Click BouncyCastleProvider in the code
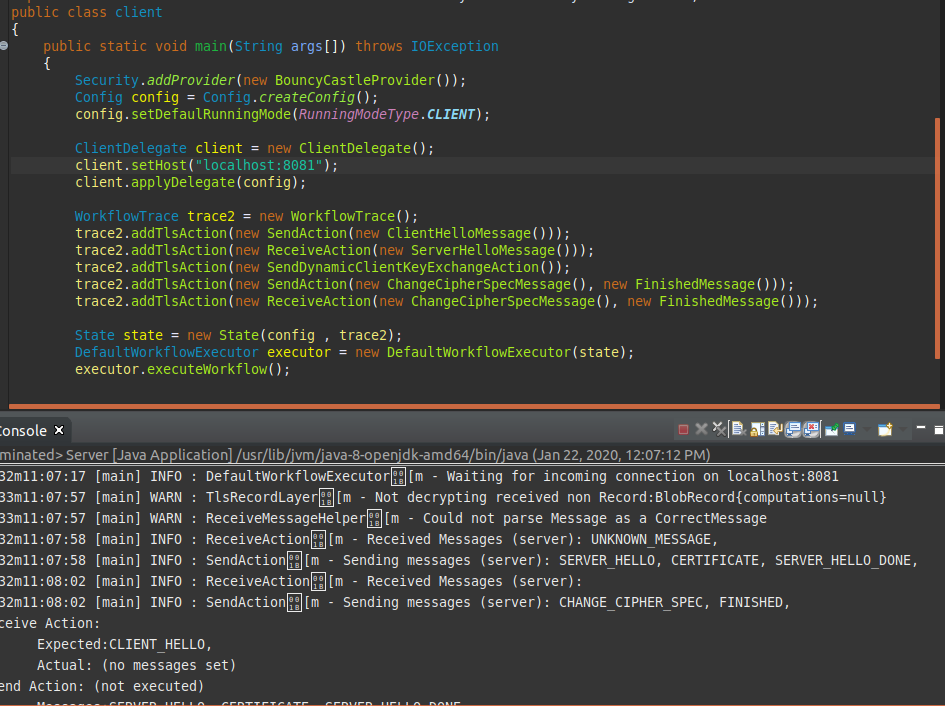 click(354, 80)
